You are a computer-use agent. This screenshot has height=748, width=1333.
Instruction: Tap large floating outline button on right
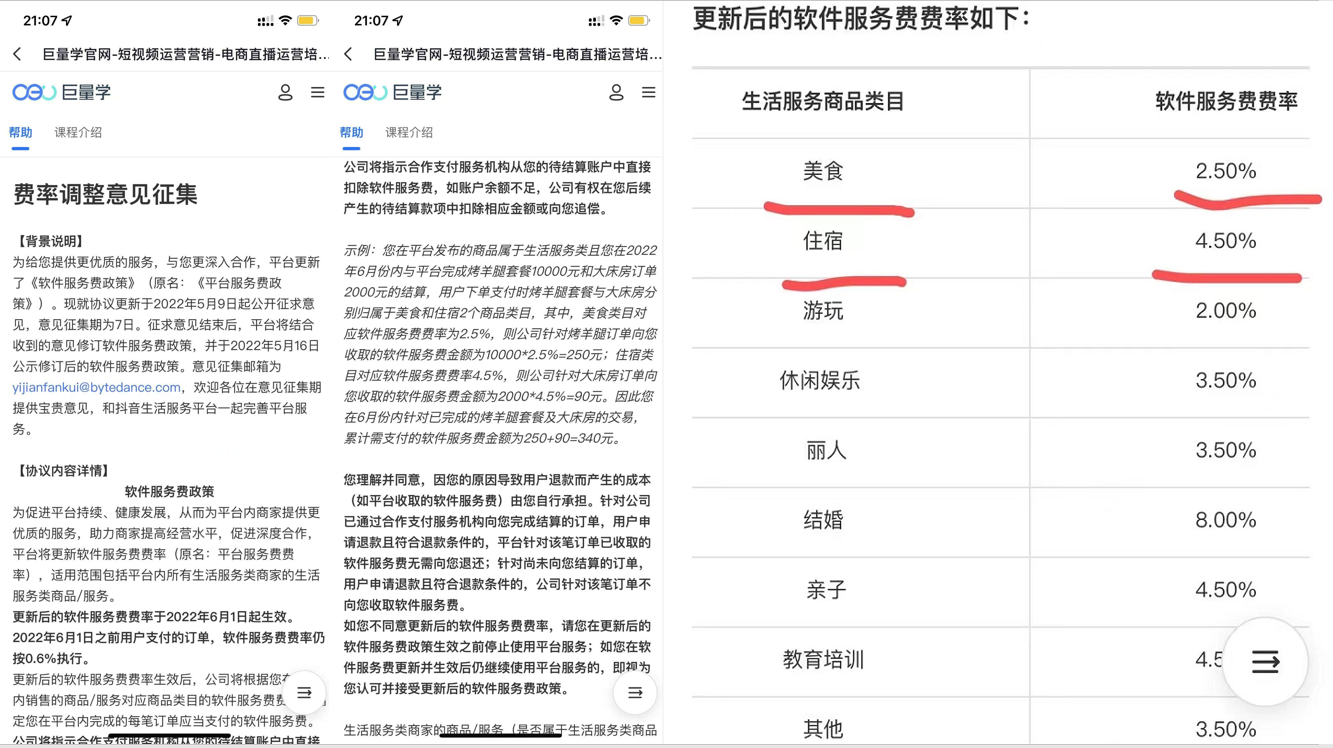pos(1265,661)
